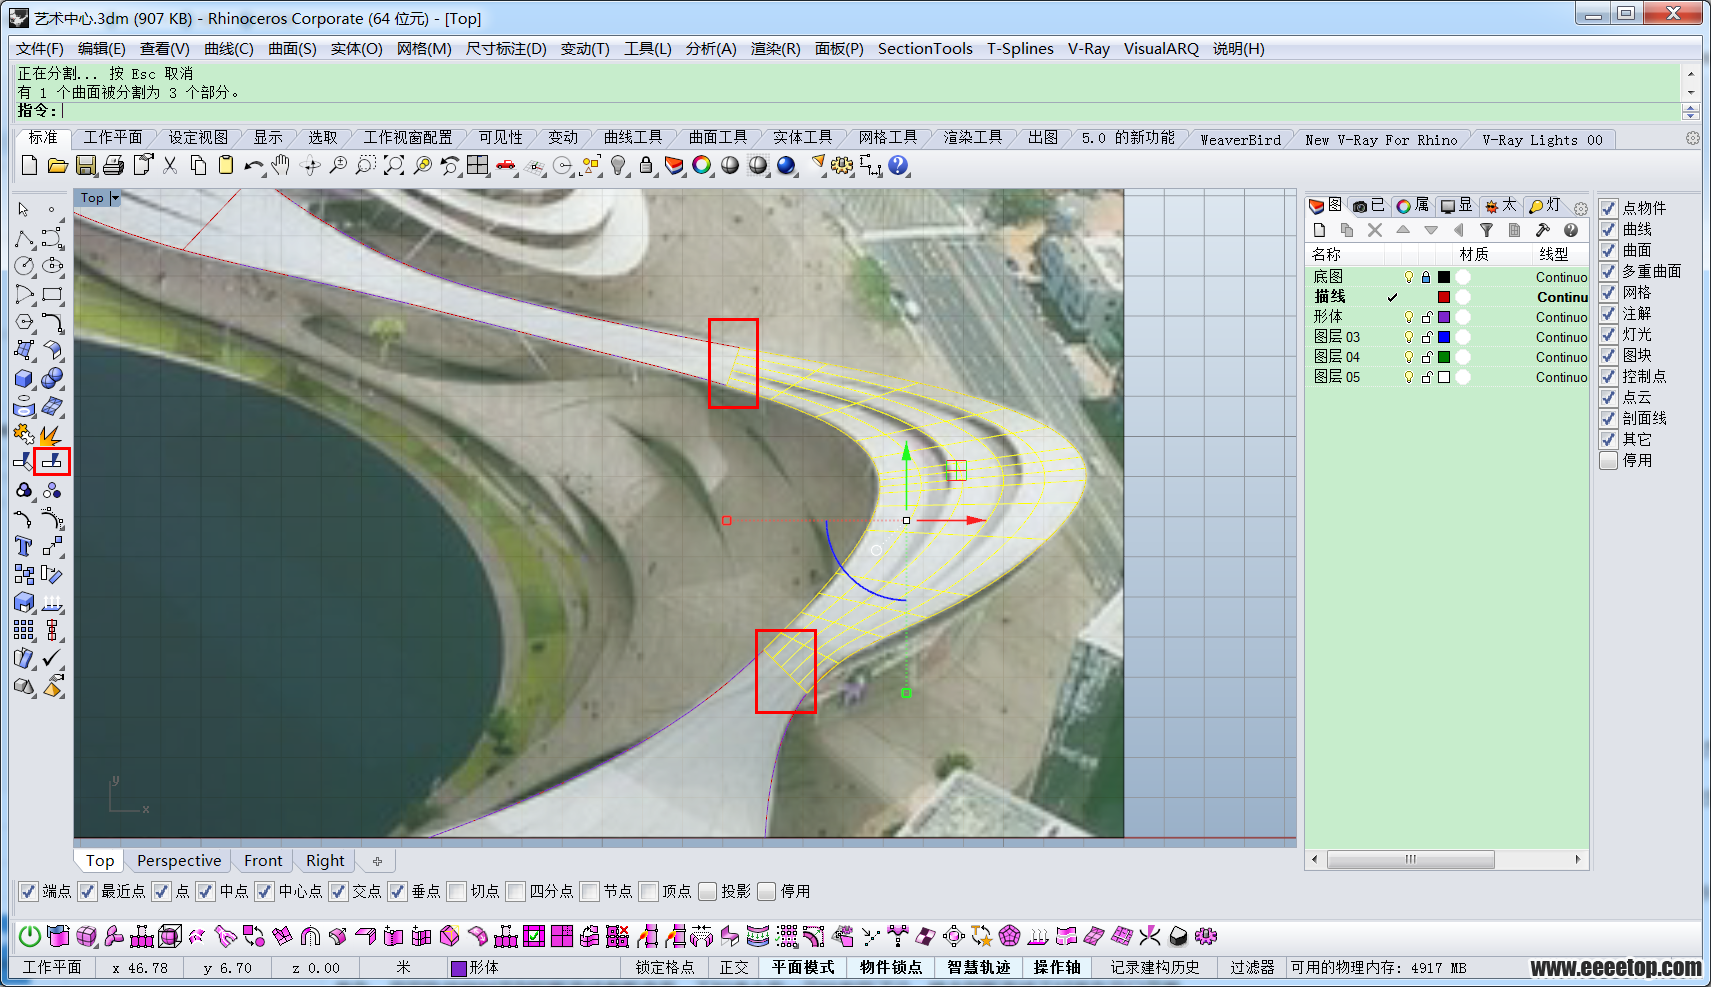Viewport: 1711px width, 987px height.
Task: Enable the 投影 checkbox
Action: point(707,891)
